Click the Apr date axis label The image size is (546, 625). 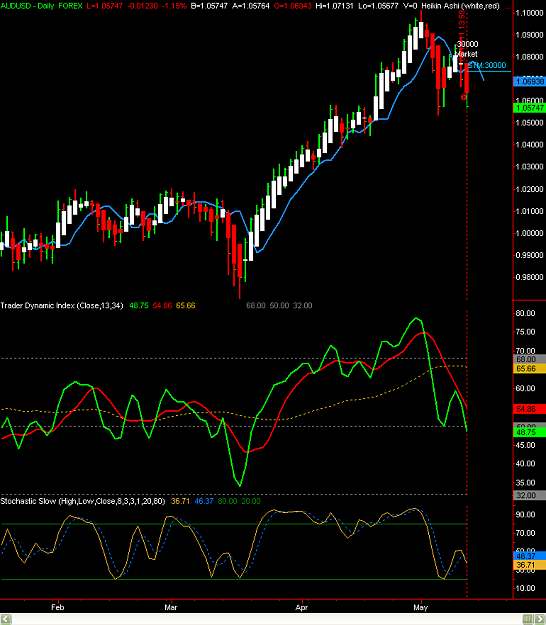pos(302,607)
